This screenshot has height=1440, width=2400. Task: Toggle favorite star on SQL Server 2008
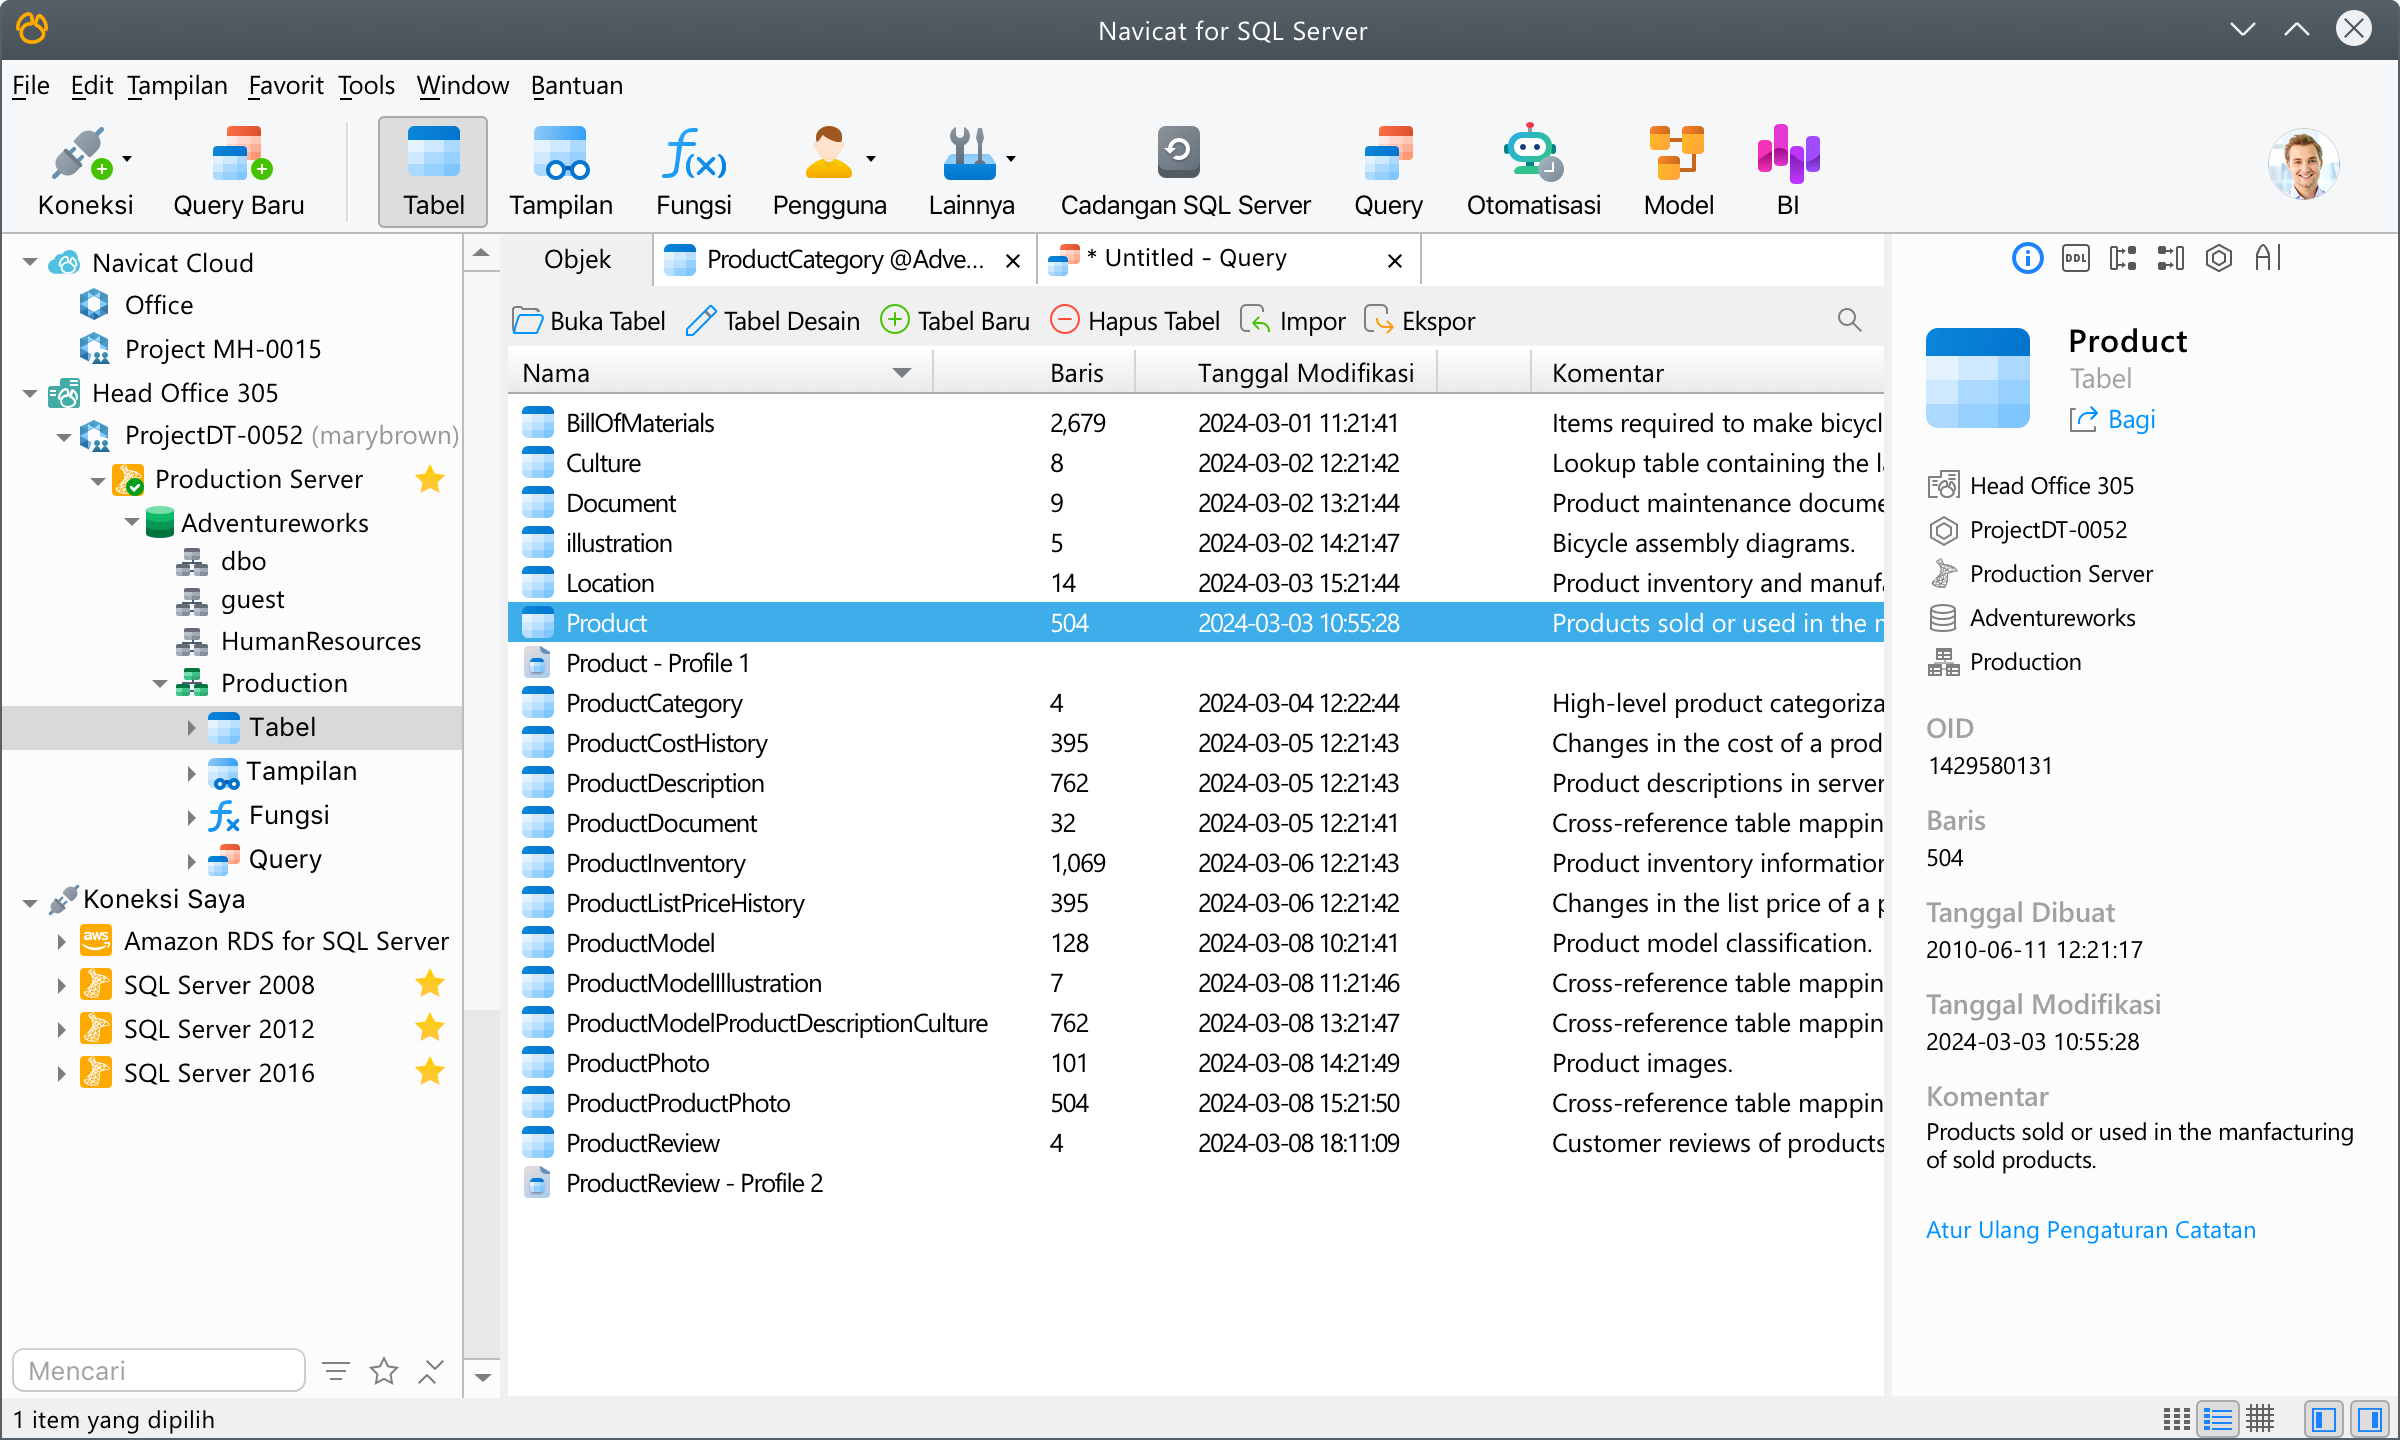coord(430,984)
